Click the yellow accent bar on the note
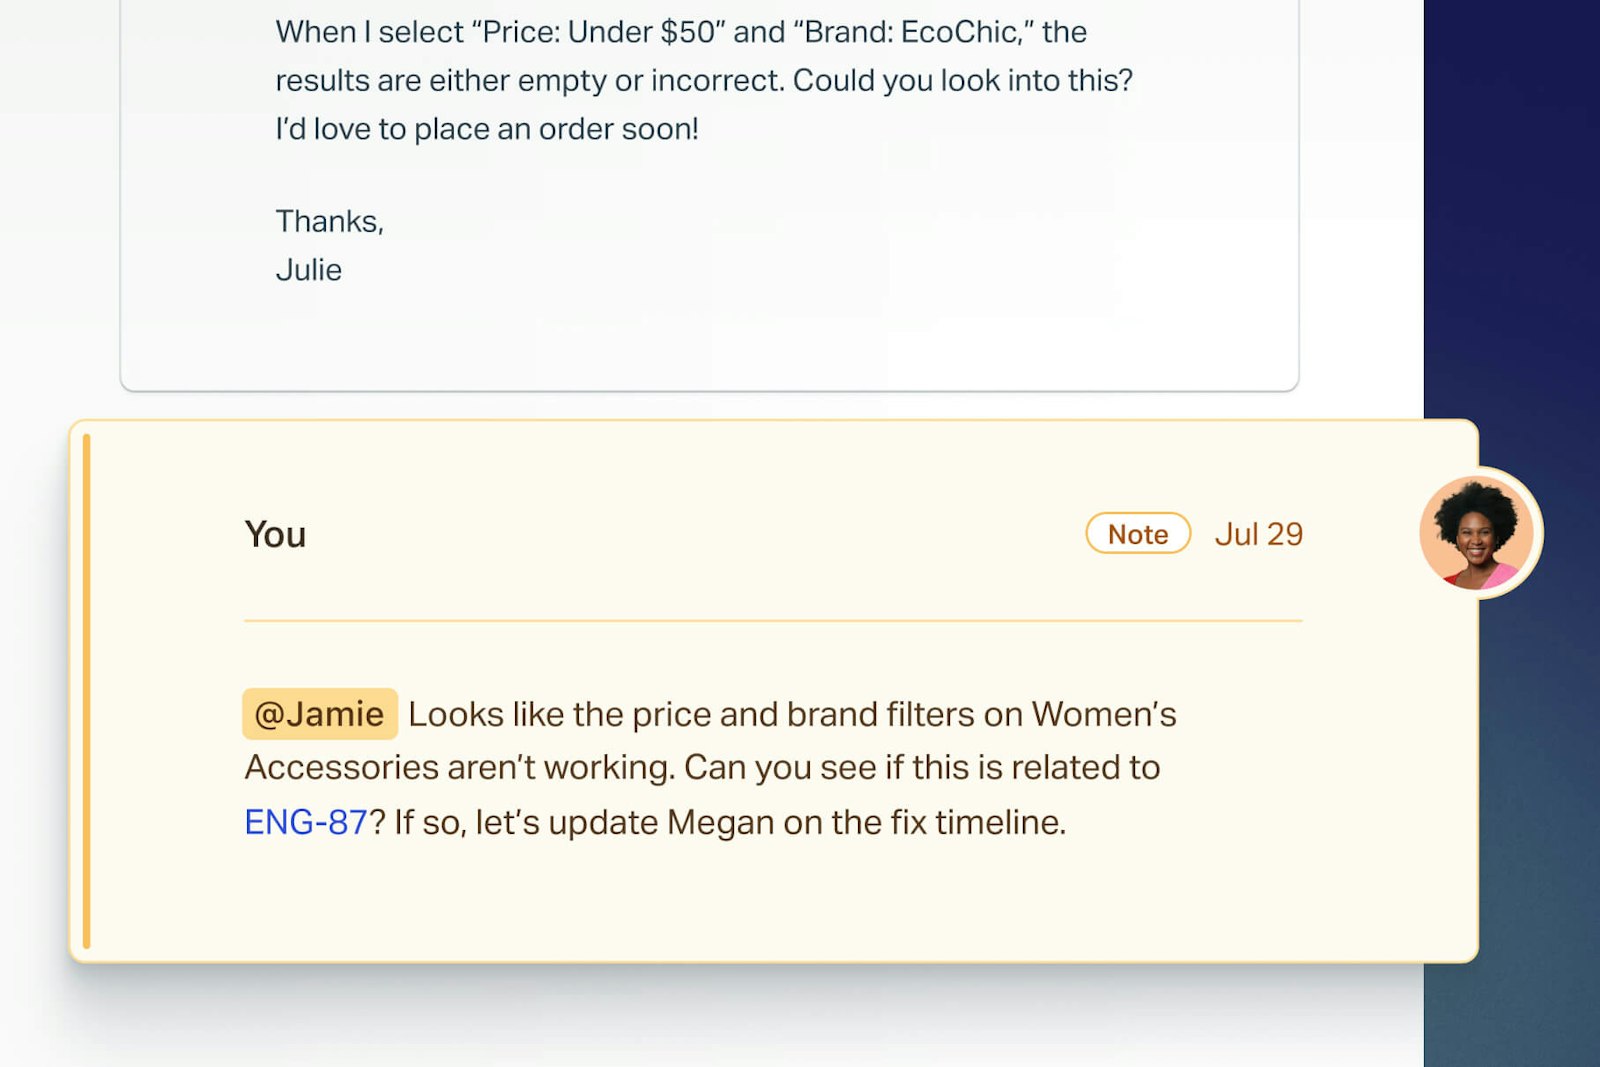 tap(87, 690)
